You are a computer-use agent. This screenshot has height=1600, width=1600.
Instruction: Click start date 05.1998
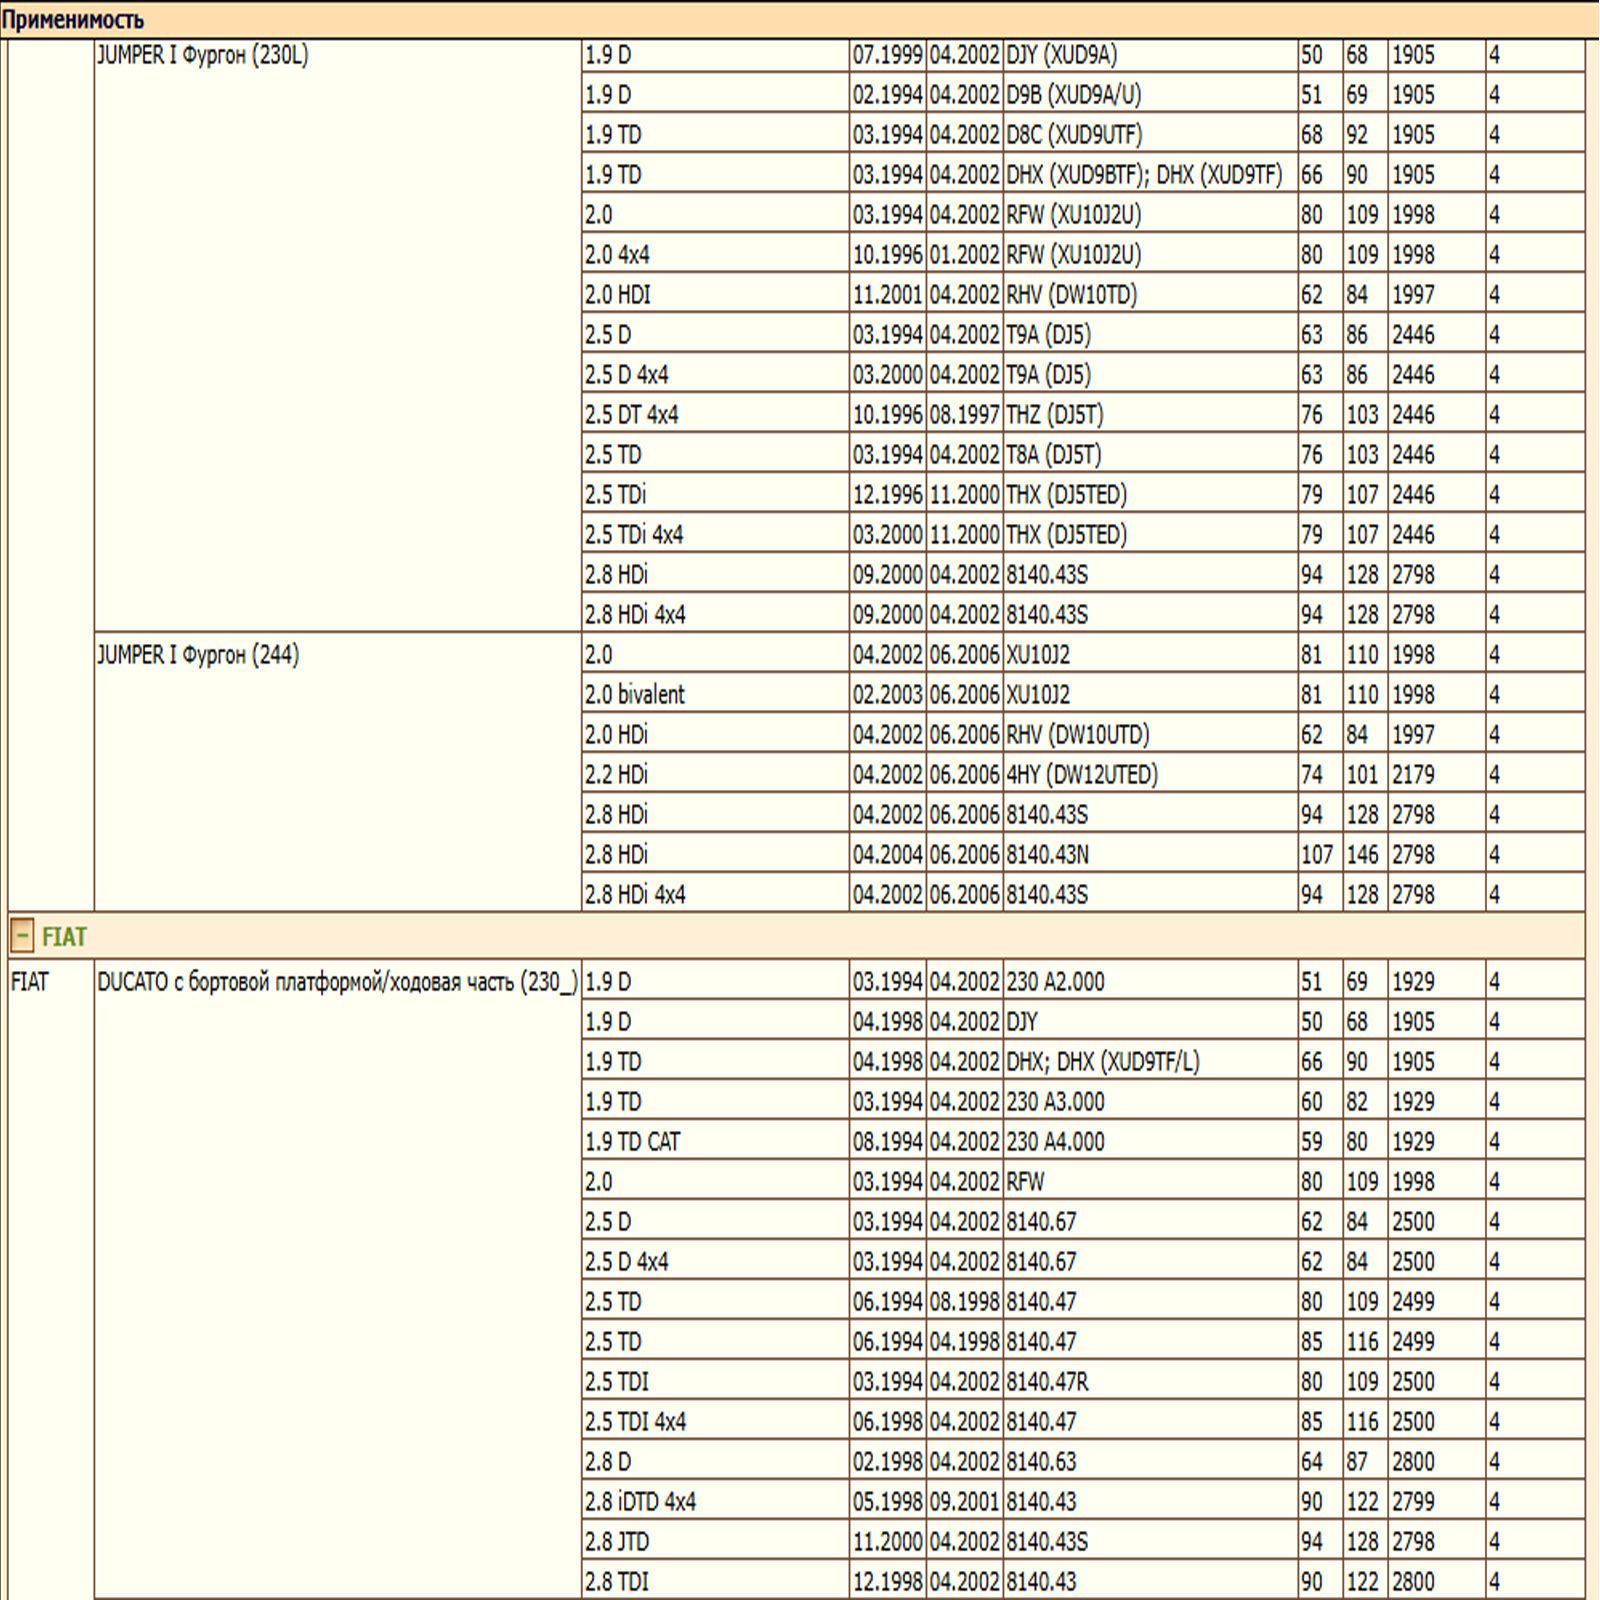tap(888, 1502)
